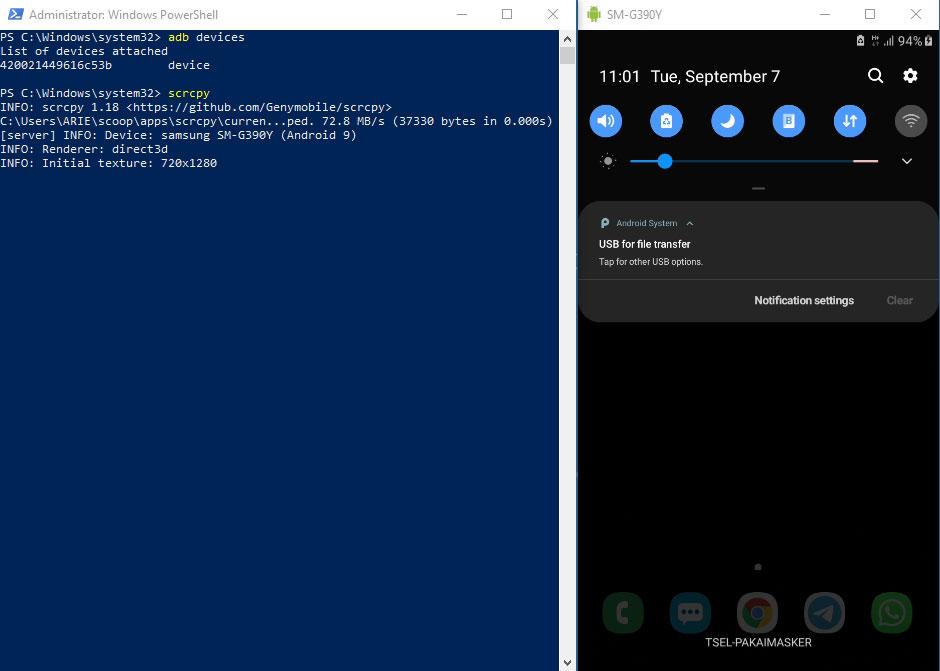This screenshot has height=671, width=940.
Task: Open phone settings gear icon
Action: [910, 76]
